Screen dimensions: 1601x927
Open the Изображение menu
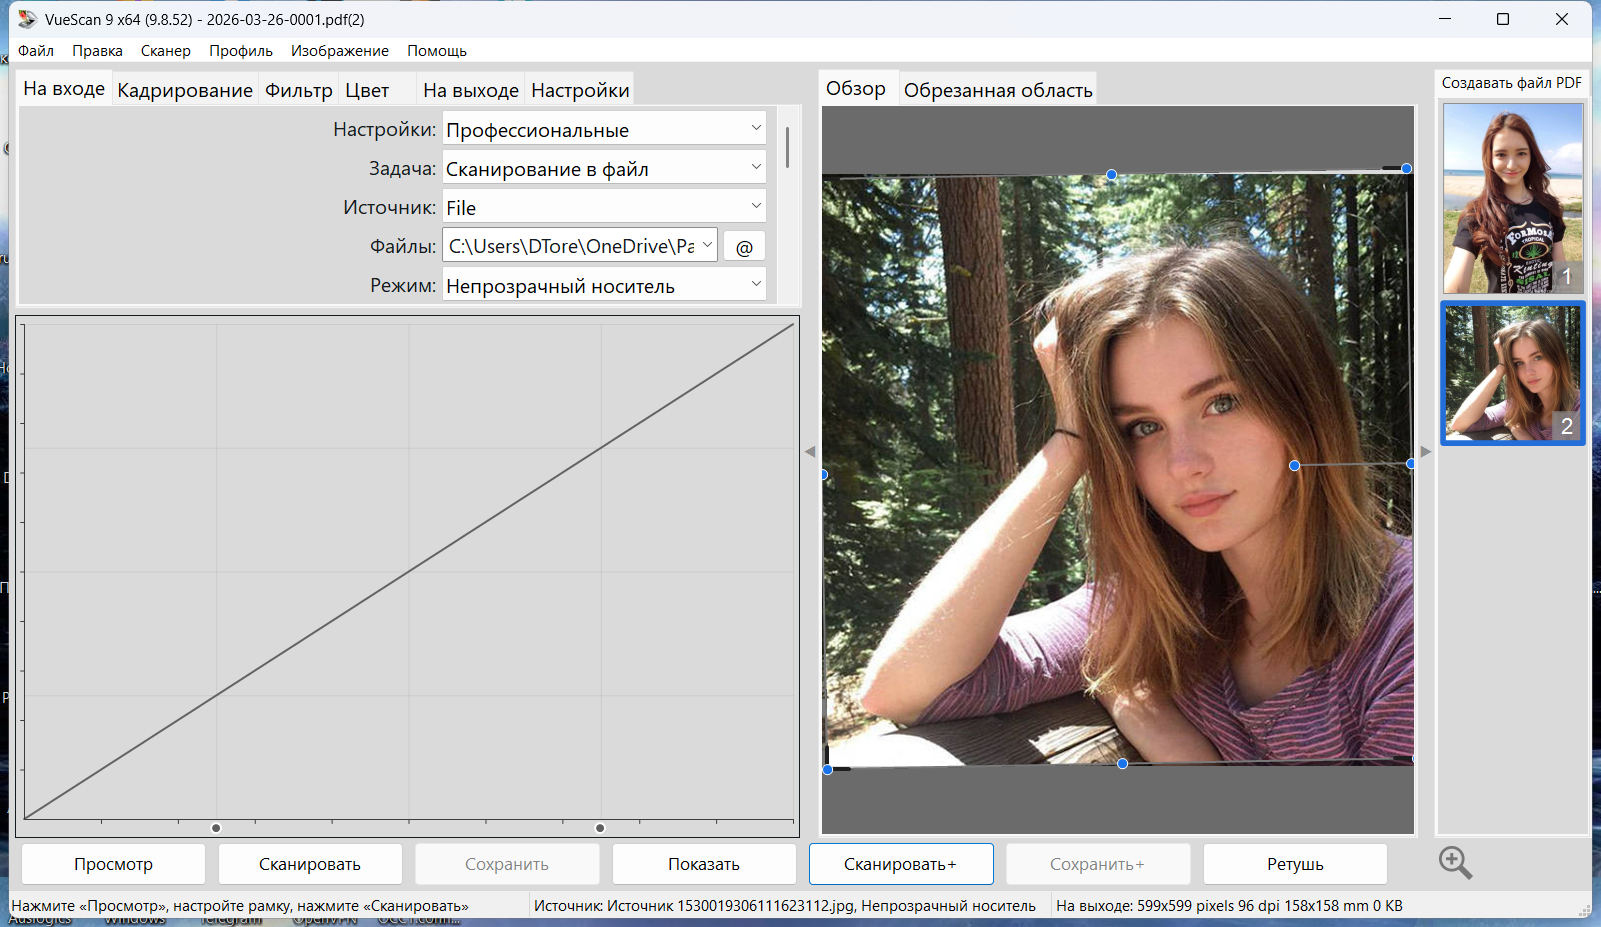click(x=339, y=51)
